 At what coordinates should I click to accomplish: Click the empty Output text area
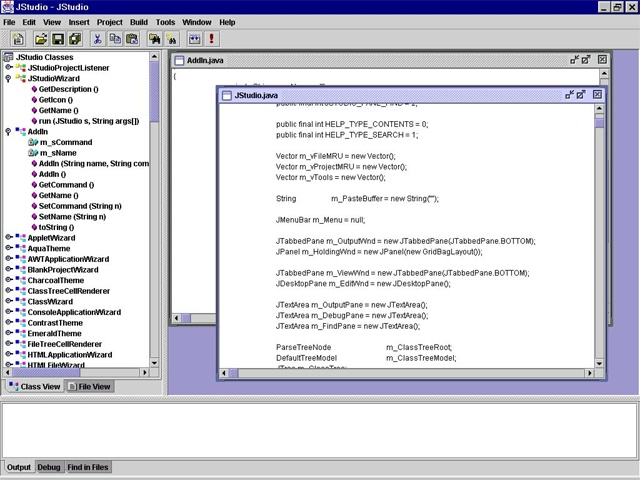[320, 430]
